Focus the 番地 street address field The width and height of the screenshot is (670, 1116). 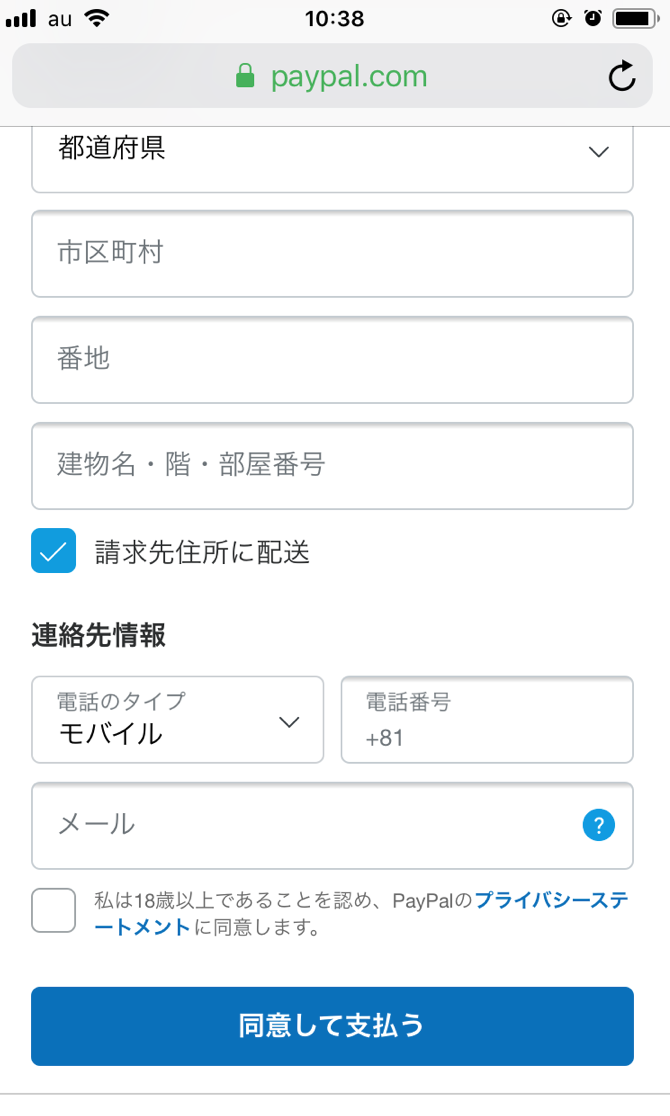pos(332,360)
